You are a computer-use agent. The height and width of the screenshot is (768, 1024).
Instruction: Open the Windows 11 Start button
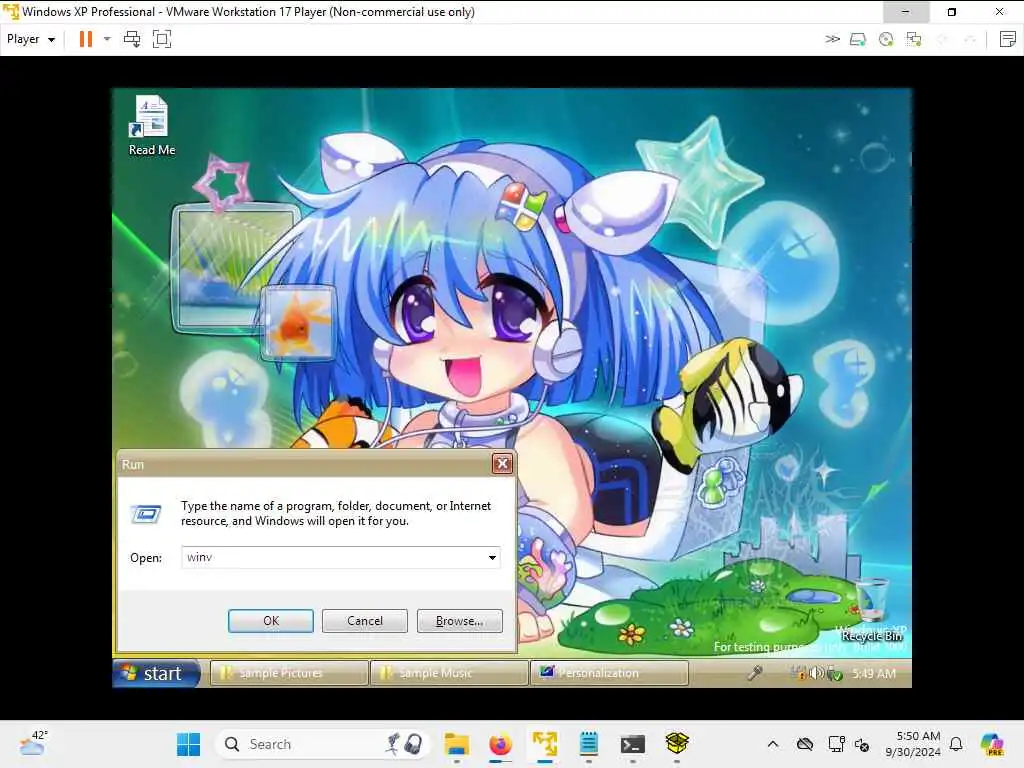point(189,744)
